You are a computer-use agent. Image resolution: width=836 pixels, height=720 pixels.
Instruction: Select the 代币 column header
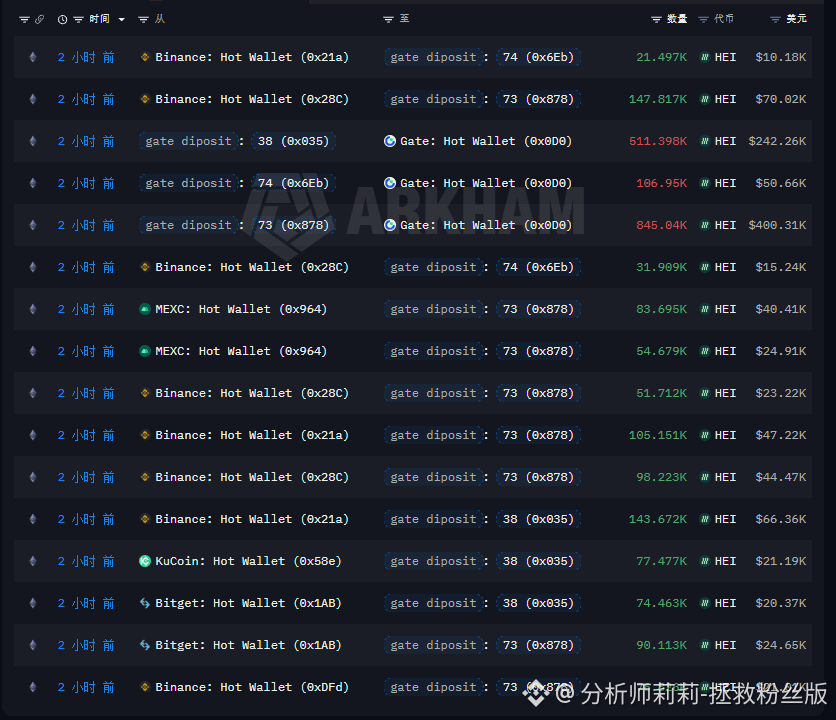[x=724, y=19]
